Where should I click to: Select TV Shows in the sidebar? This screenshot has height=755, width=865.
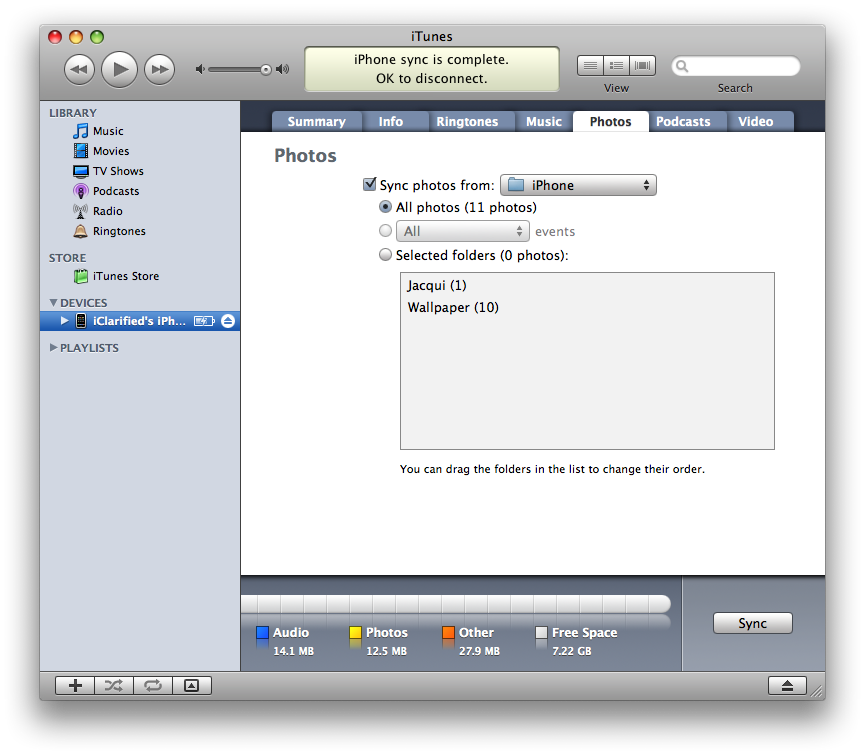(140, 171)
